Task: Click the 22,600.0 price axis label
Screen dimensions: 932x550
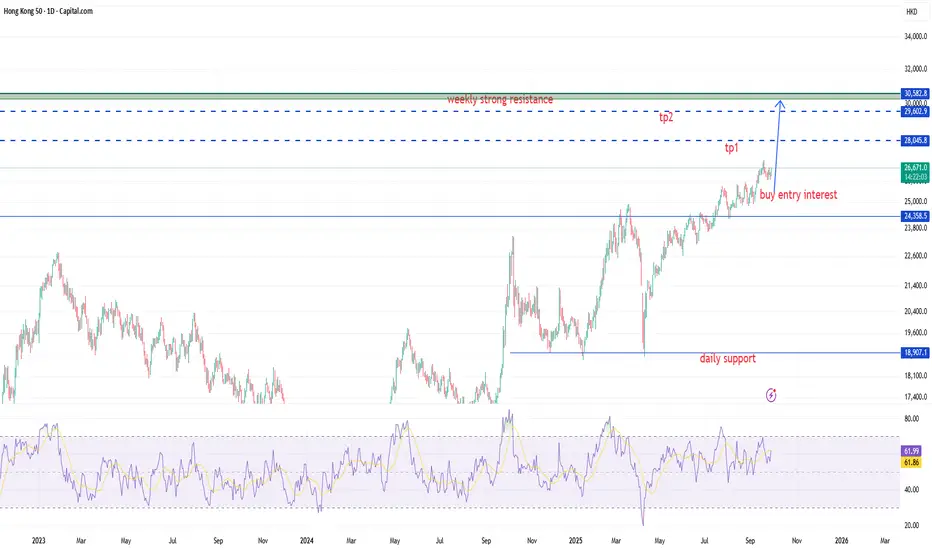Action: point(916,256)
